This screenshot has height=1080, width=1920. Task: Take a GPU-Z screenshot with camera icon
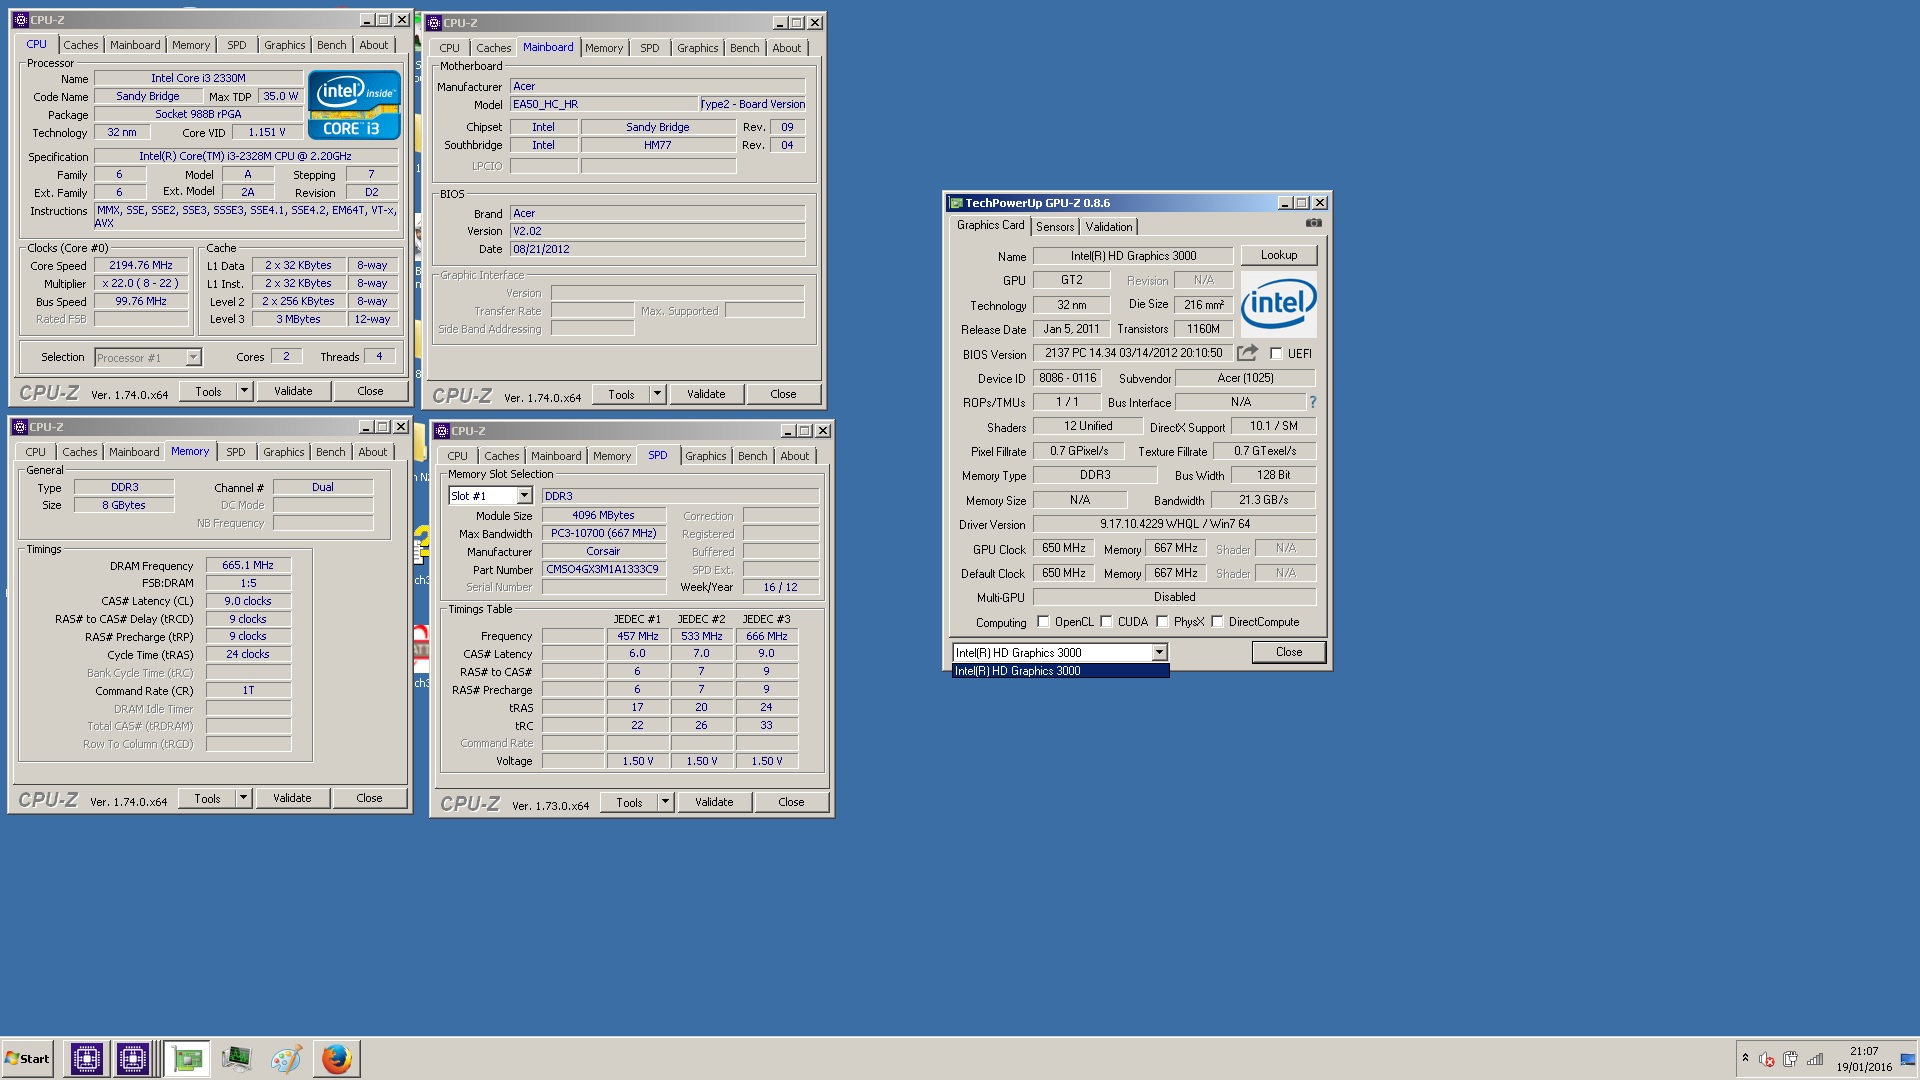1313,223
